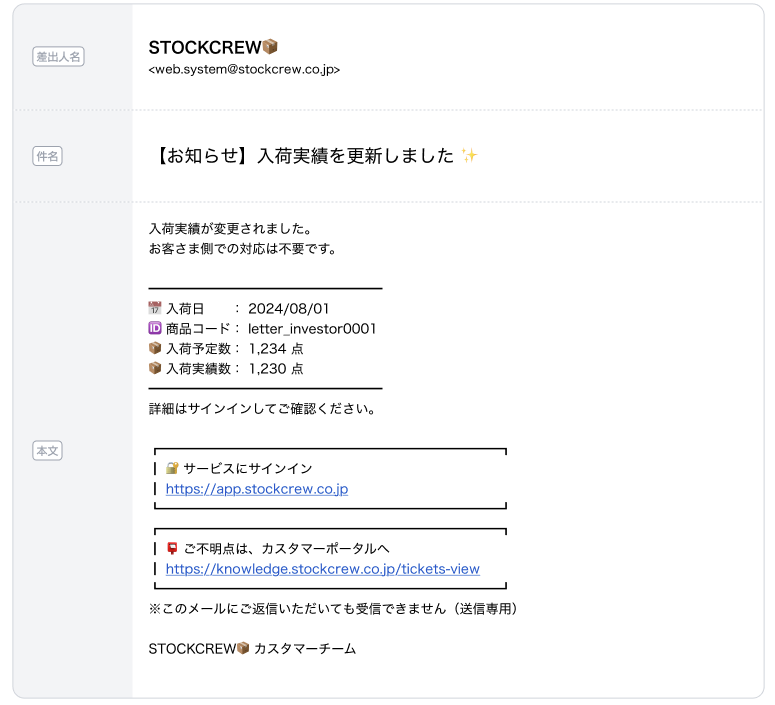
Task: Open the knowledge.stockcrew.co.jp tickets-view link
Action: click(322, 569)
